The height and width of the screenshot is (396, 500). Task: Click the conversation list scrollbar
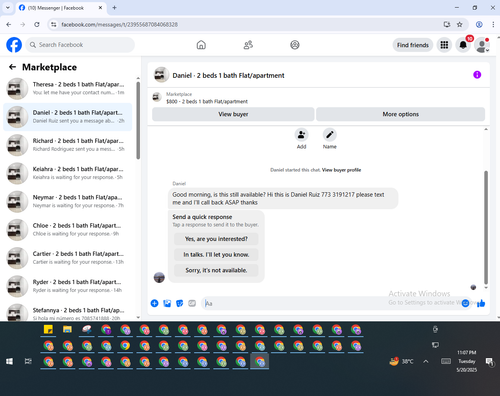coord(138,120)
